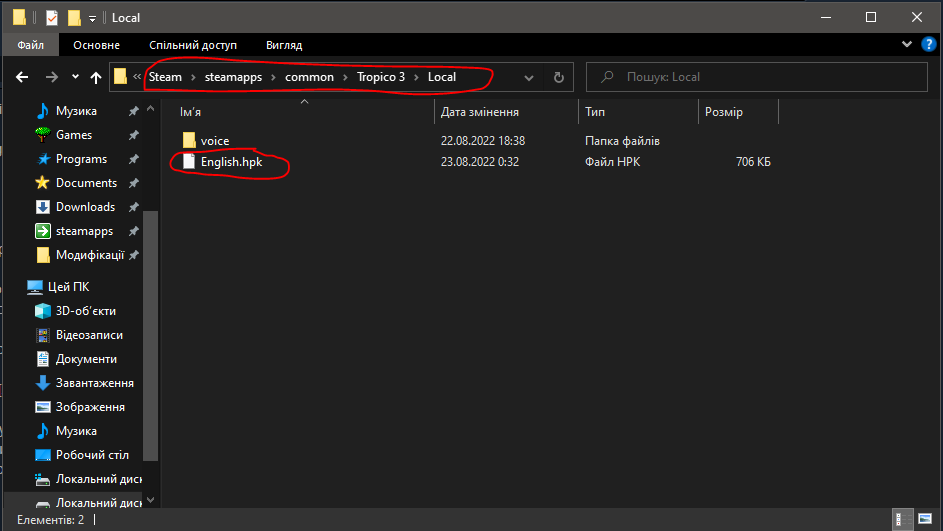Click the English.hpk file icon
Screen dimensions: 943x531
tap(189, 161)
